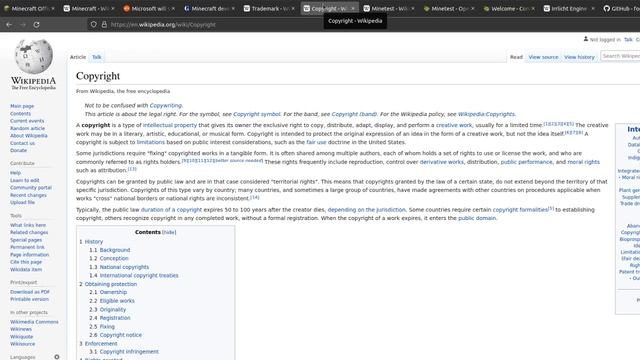
Task: Open the Wikidata item link
Action: (26, 269)
